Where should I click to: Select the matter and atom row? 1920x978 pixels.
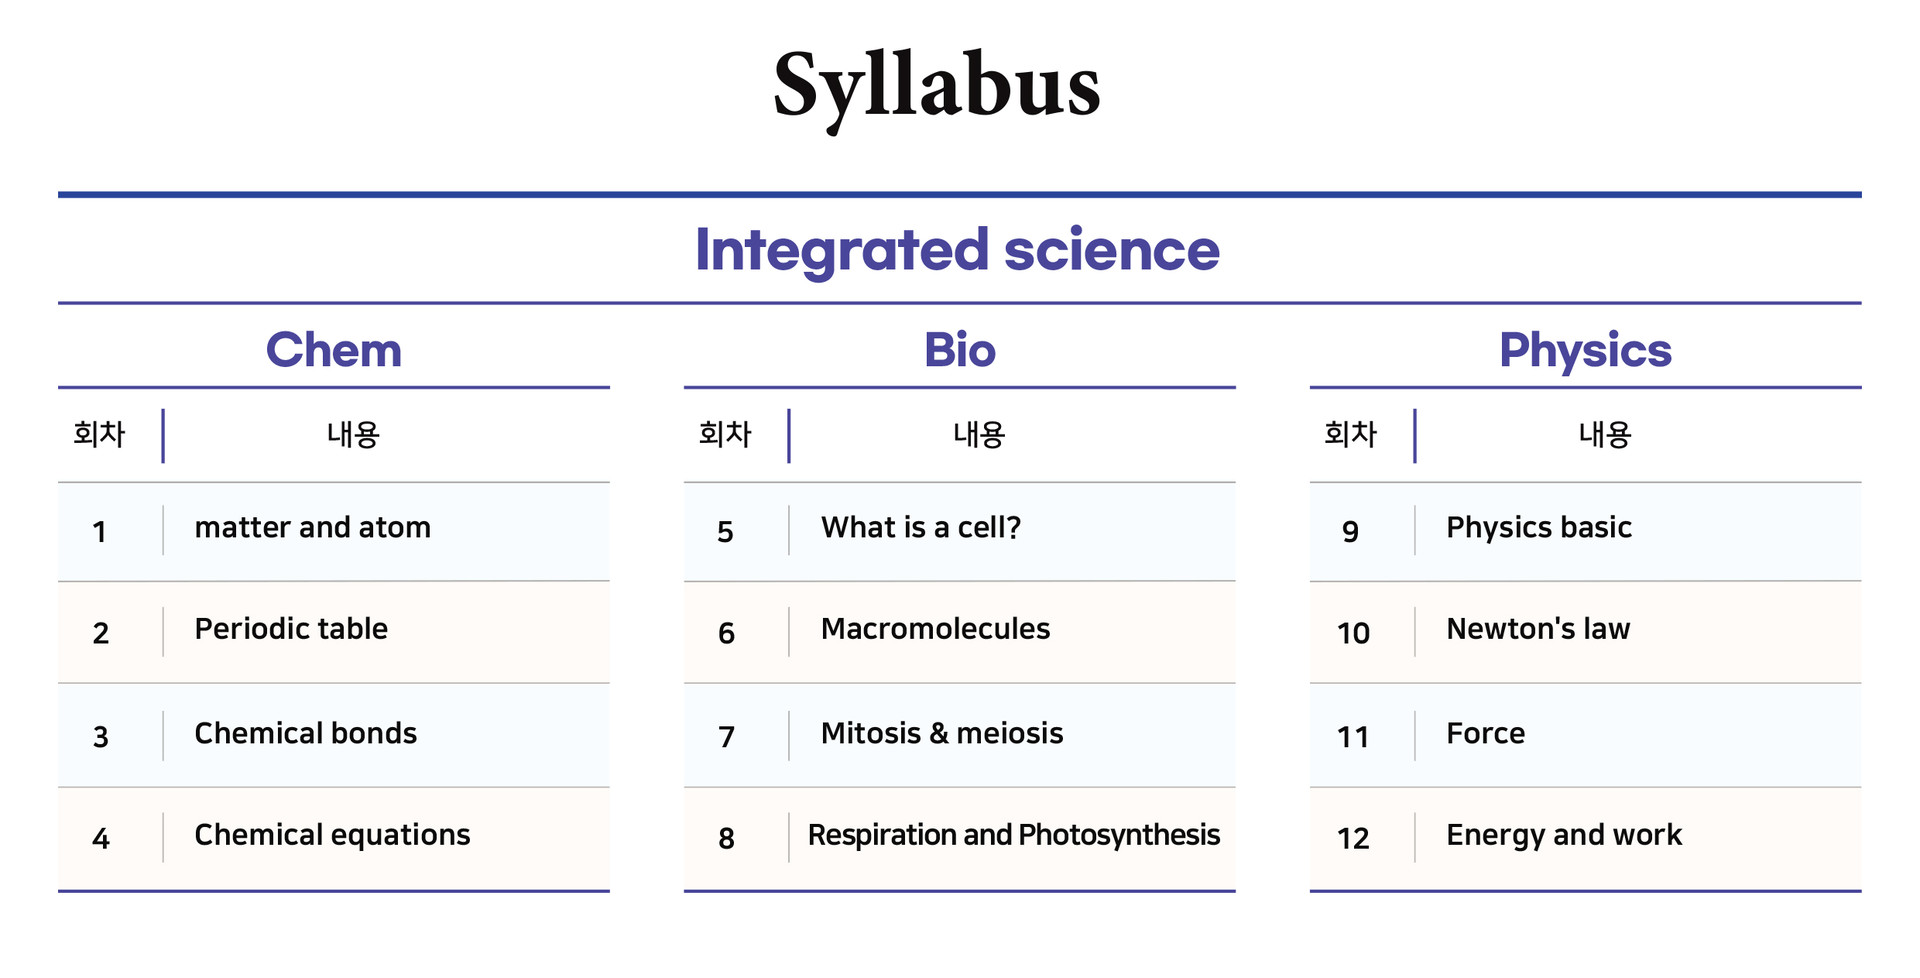click(x=334, y=531)
